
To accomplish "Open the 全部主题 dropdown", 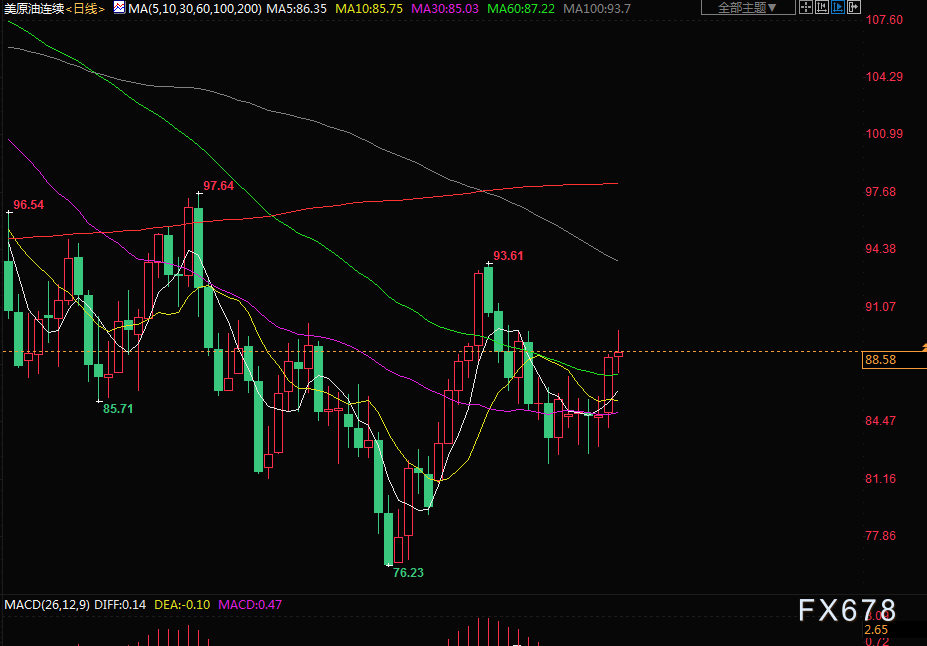I will [748, 8].
